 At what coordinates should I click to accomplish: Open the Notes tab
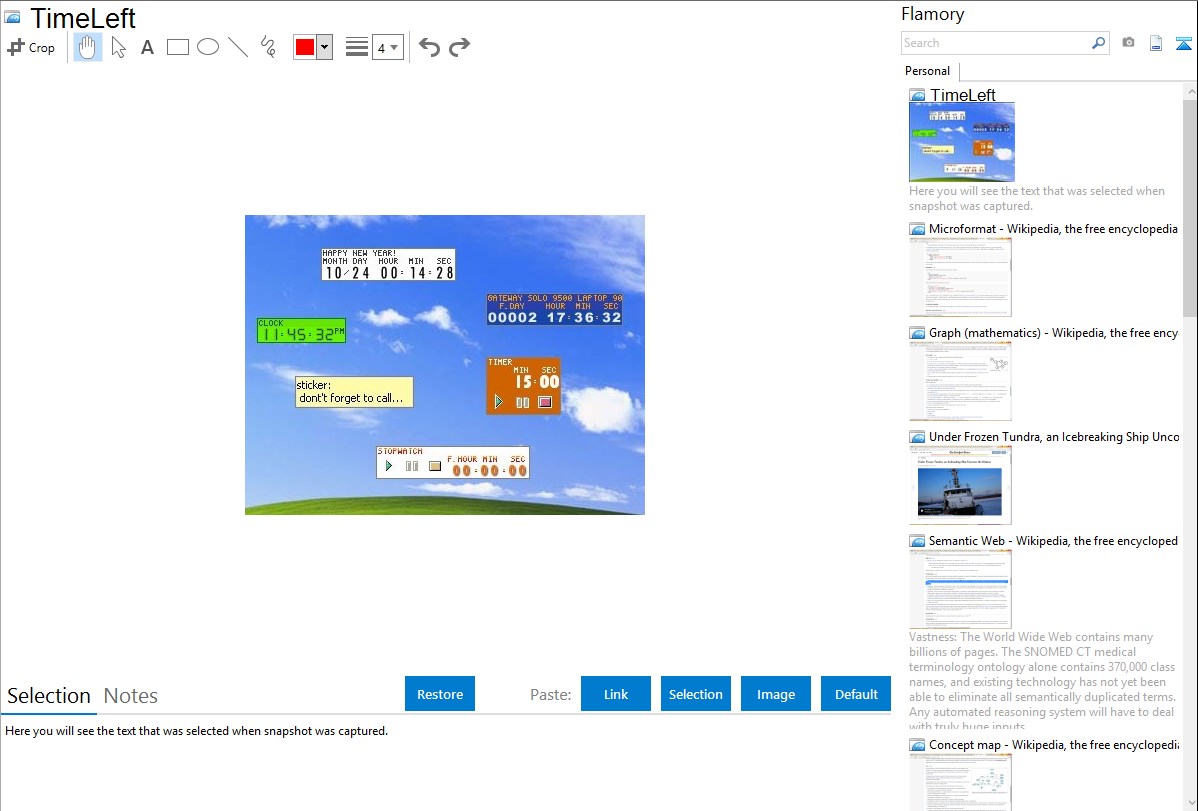131,696
